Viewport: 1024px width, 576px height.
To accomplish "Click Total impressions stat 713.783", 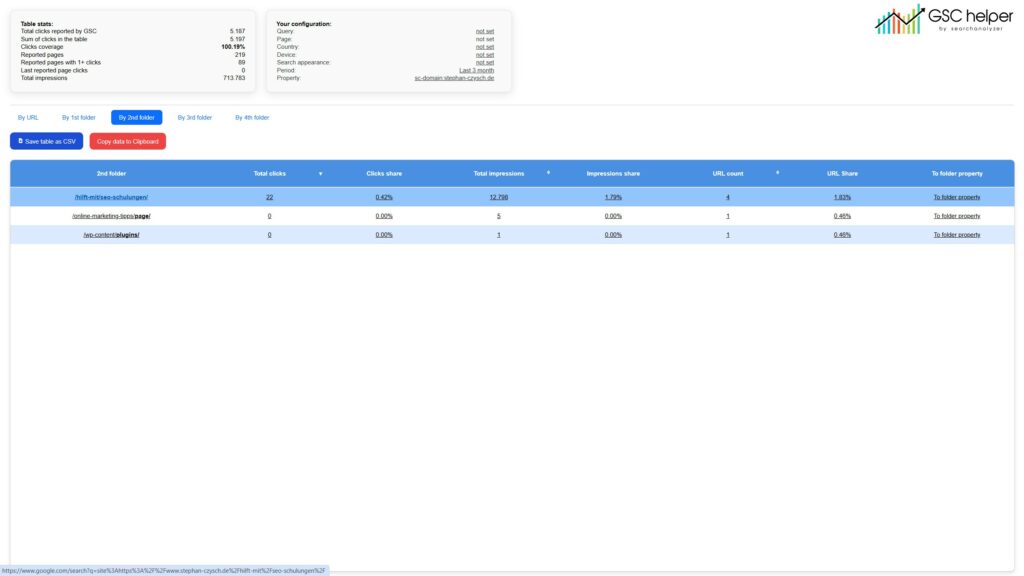I will point(234,78).
